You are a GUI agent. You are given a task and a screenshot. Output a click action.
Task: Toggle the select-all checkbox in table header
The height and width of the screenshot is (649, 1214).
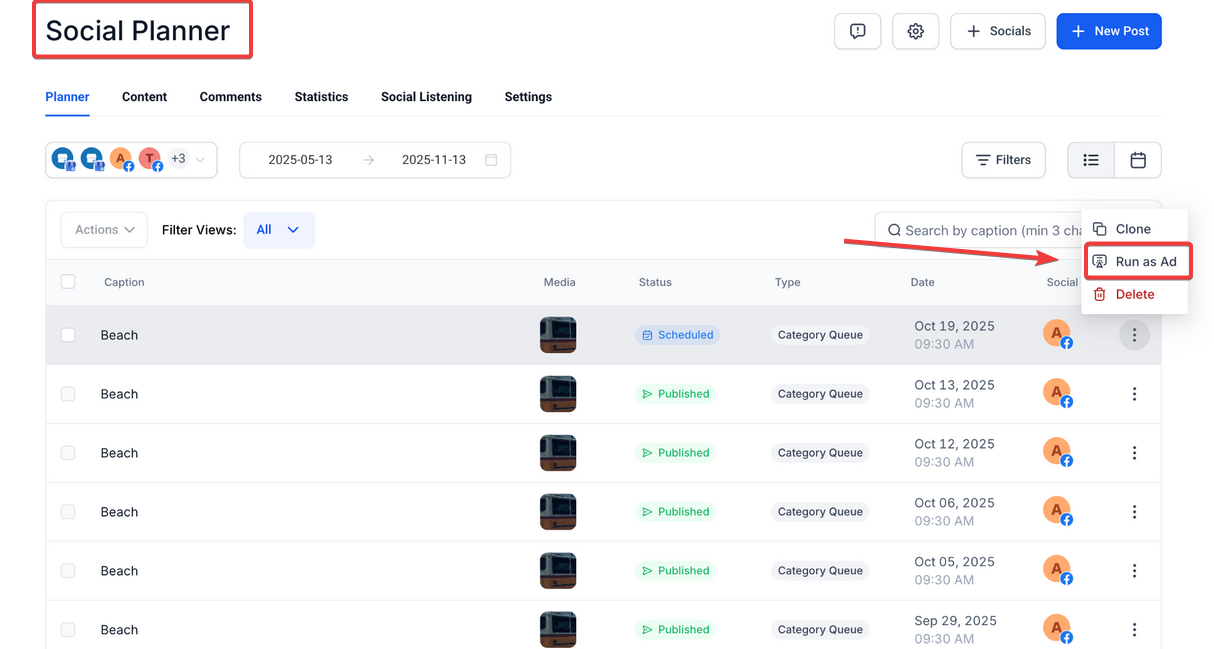pyautogui.click(x=68, y=282)
